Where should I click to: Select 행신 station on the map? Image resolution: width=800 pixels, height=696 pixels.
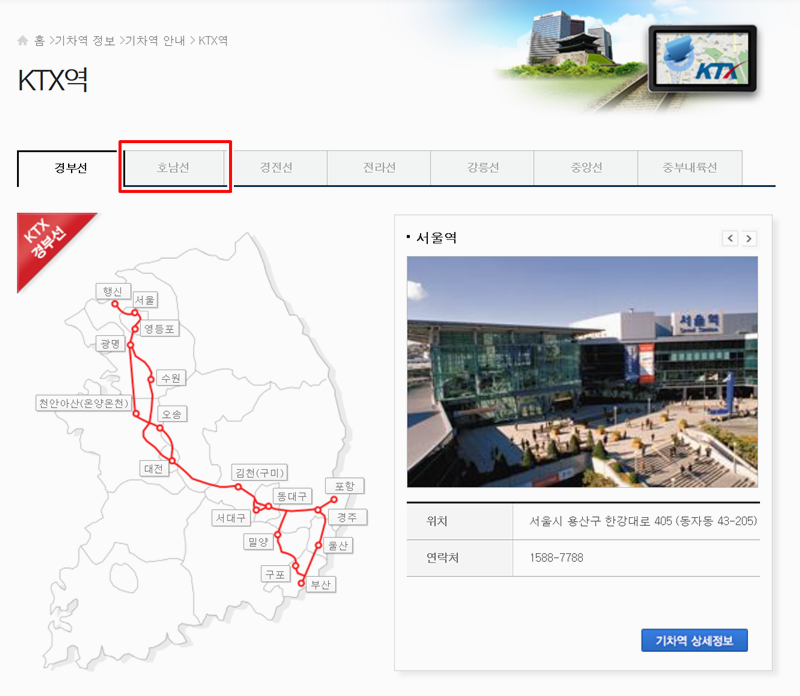click(113, 291)
